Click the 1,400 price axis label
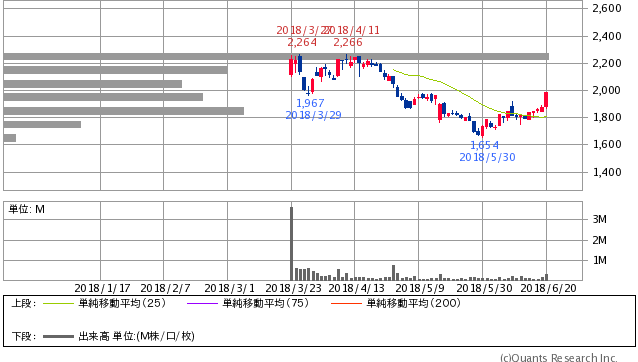 pos(607,172)
